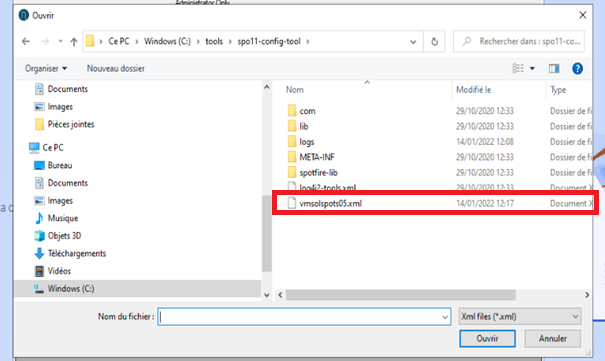Expand chevron after spo11-config-tool breadcrumb
The image size is (605, 361).
308,41
